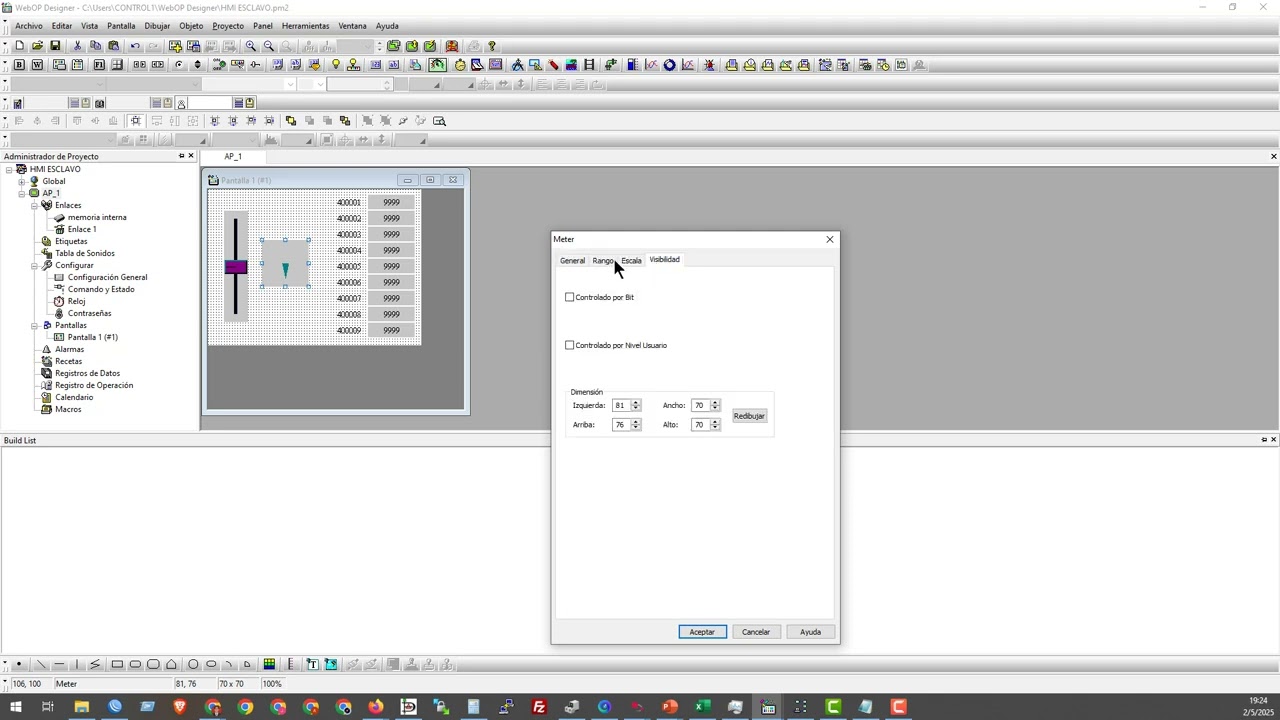Screen dimensions: 1280x720
Task: Draw a rectangle with the rectangle tool
Action: point(117,665)
